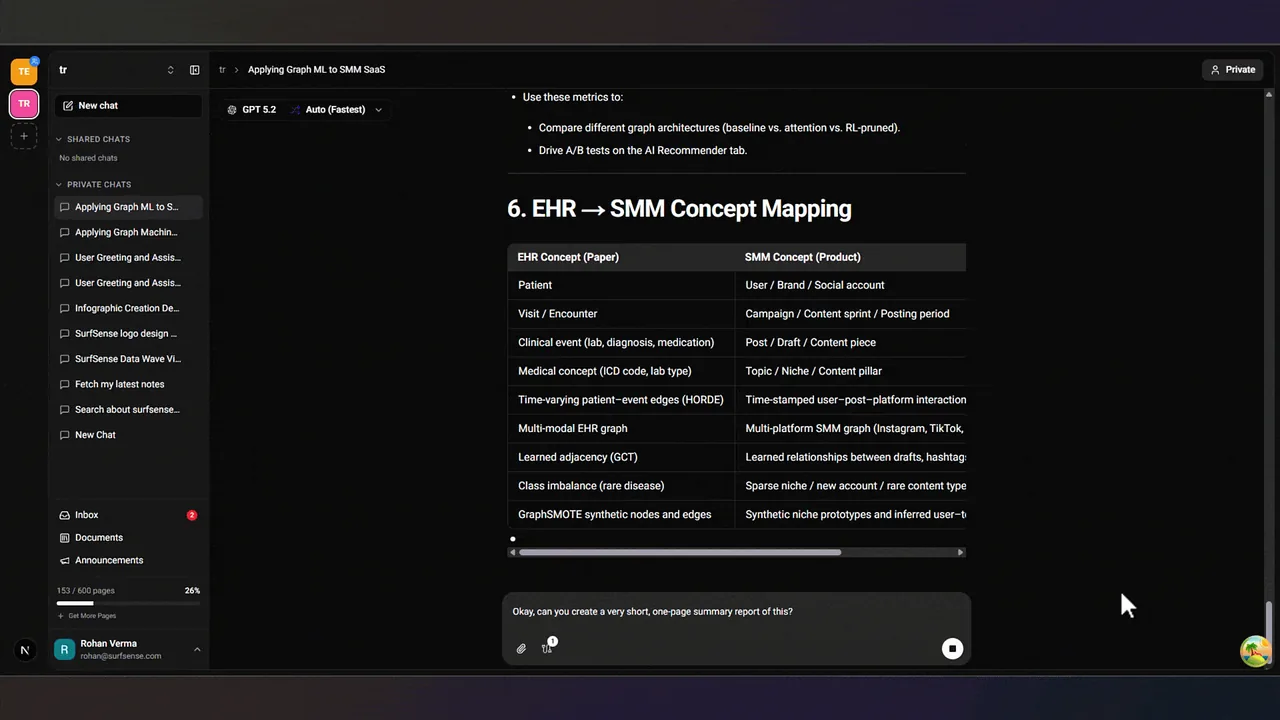Click the teal R user avatar

[x=65, y=650]
